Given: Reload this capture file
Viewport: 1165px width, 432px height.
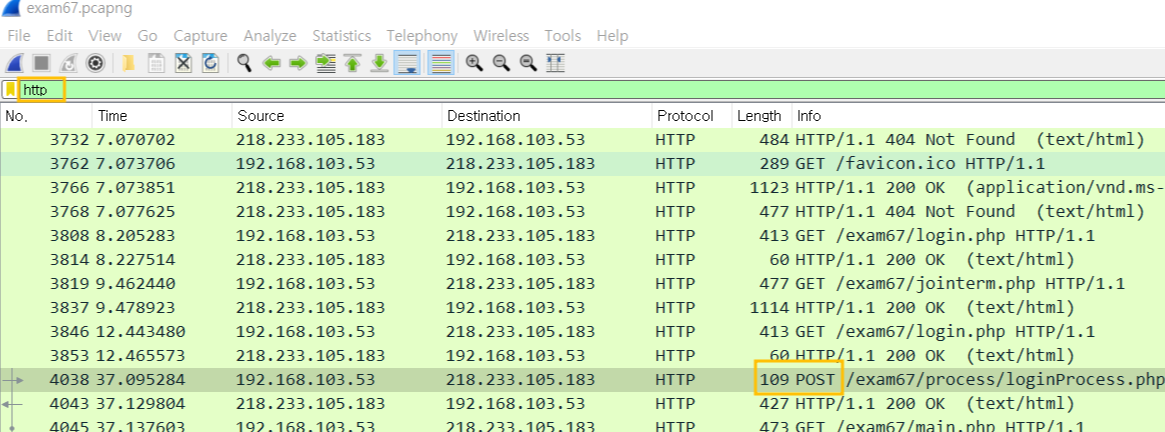Looking at the screenshot, I should point(210,63).
